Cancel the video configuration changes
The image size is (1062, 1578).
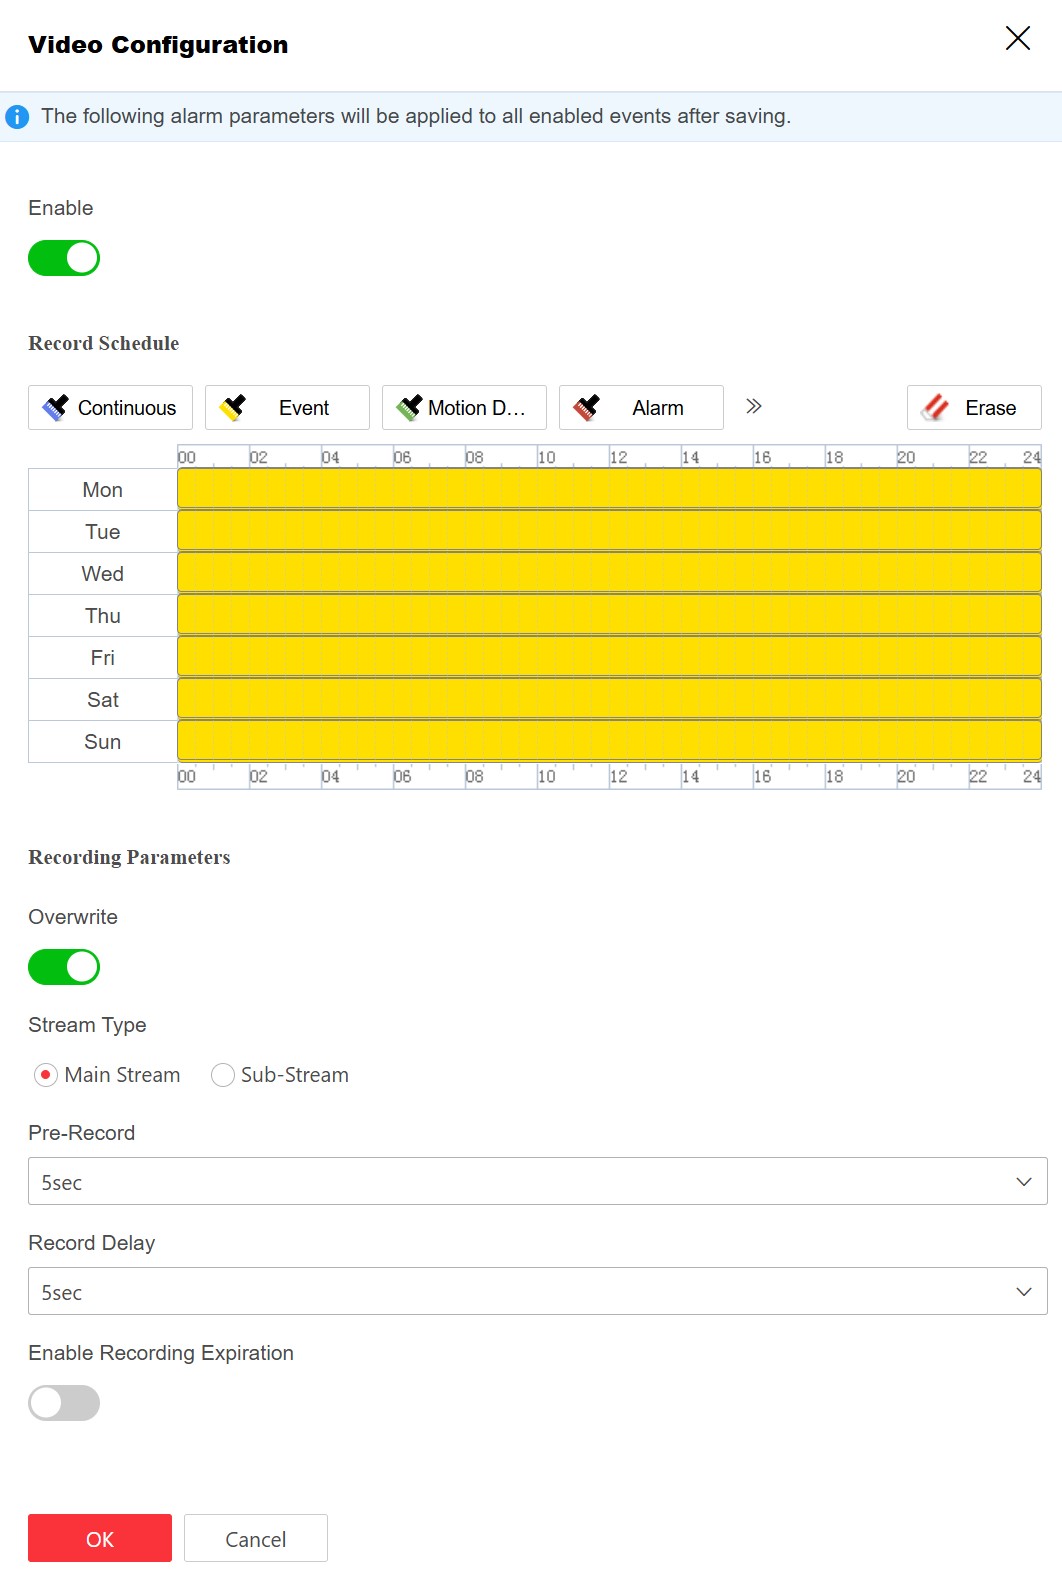click(256, 1539)
